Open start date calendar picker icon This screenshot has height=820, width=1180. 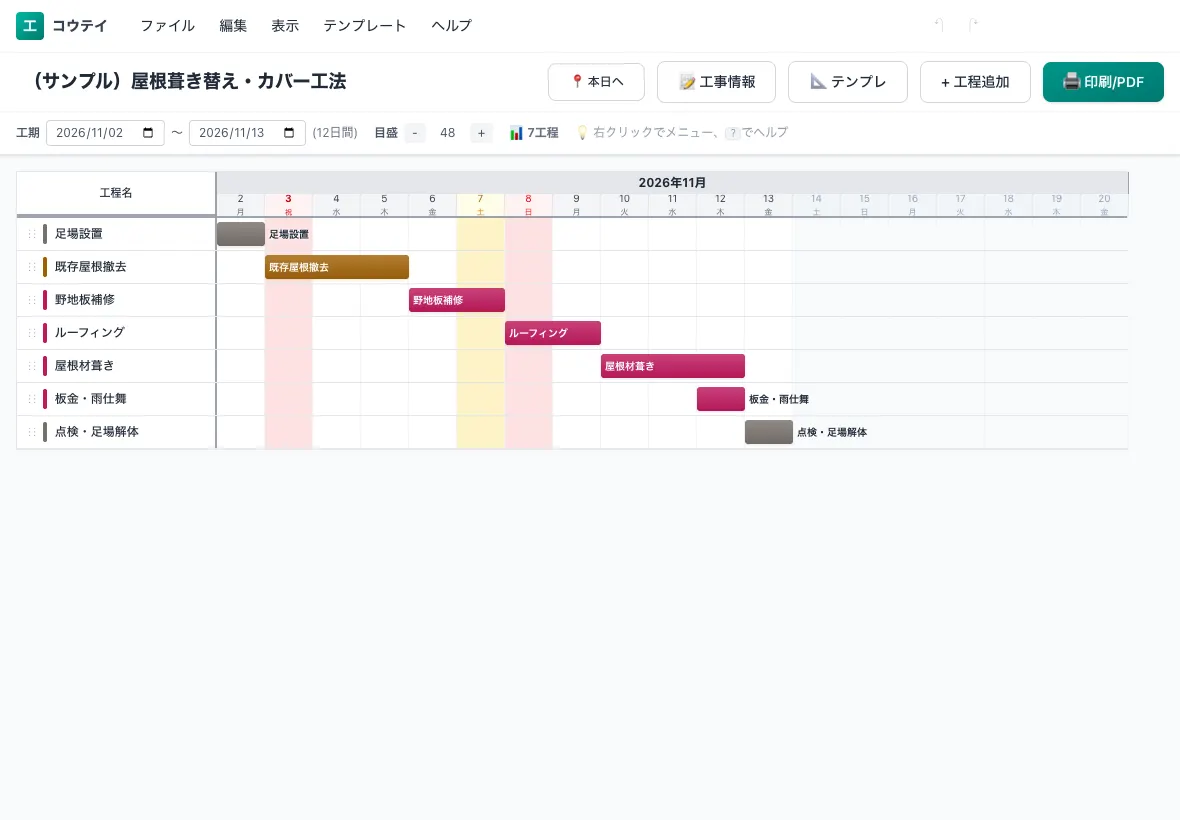click(148, 132)
